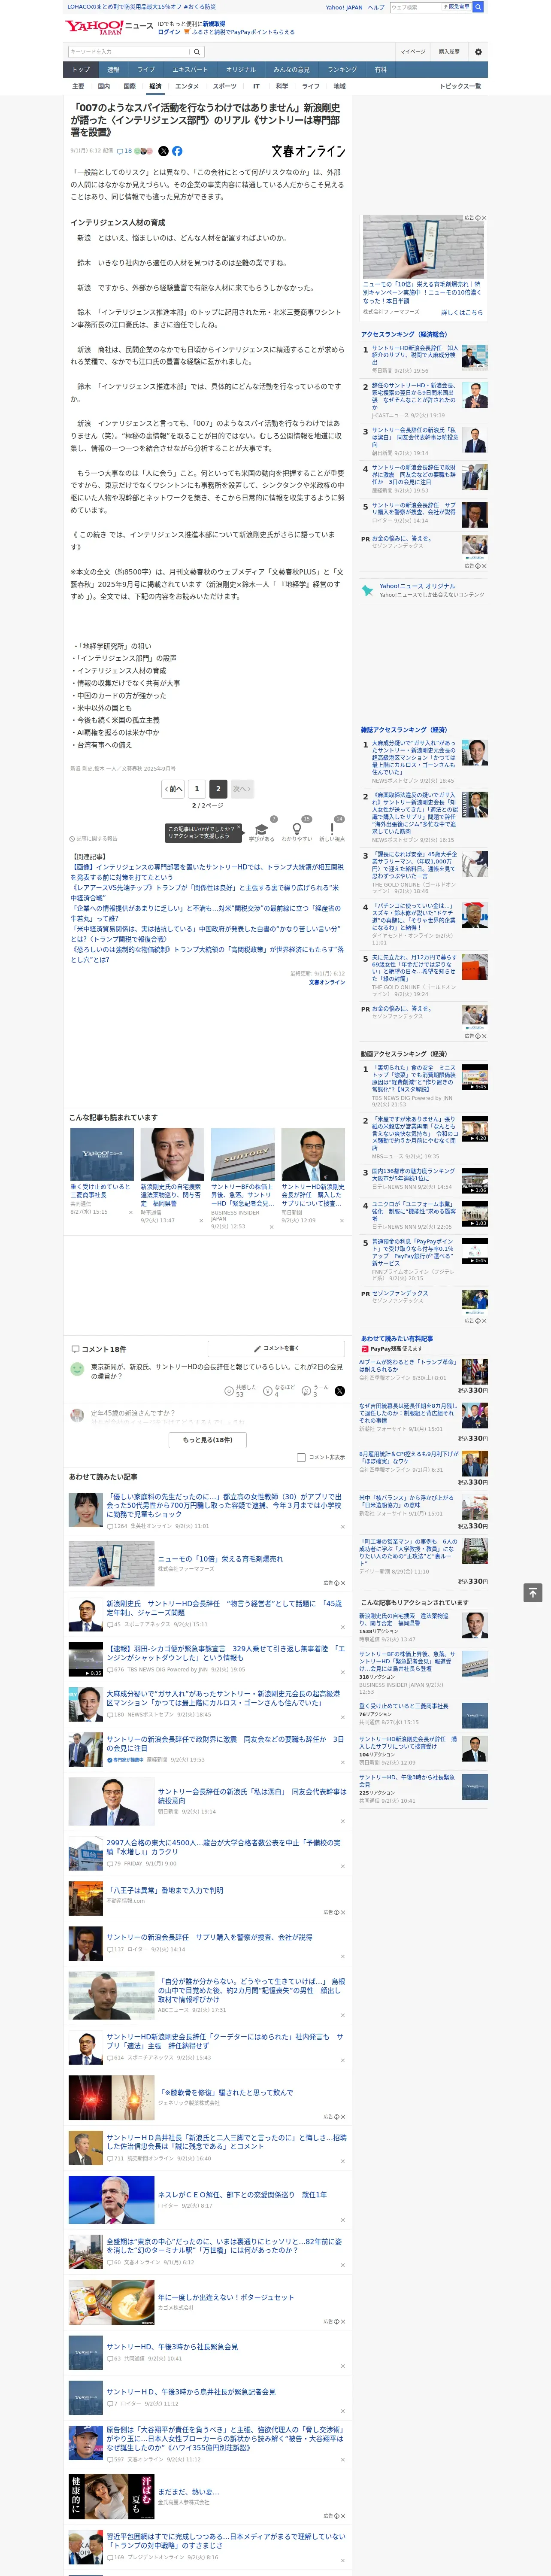Screen dimensions: 551x2576
Task: React with わかりやすい lightbulb icon
Action: (x=297, y=829)
